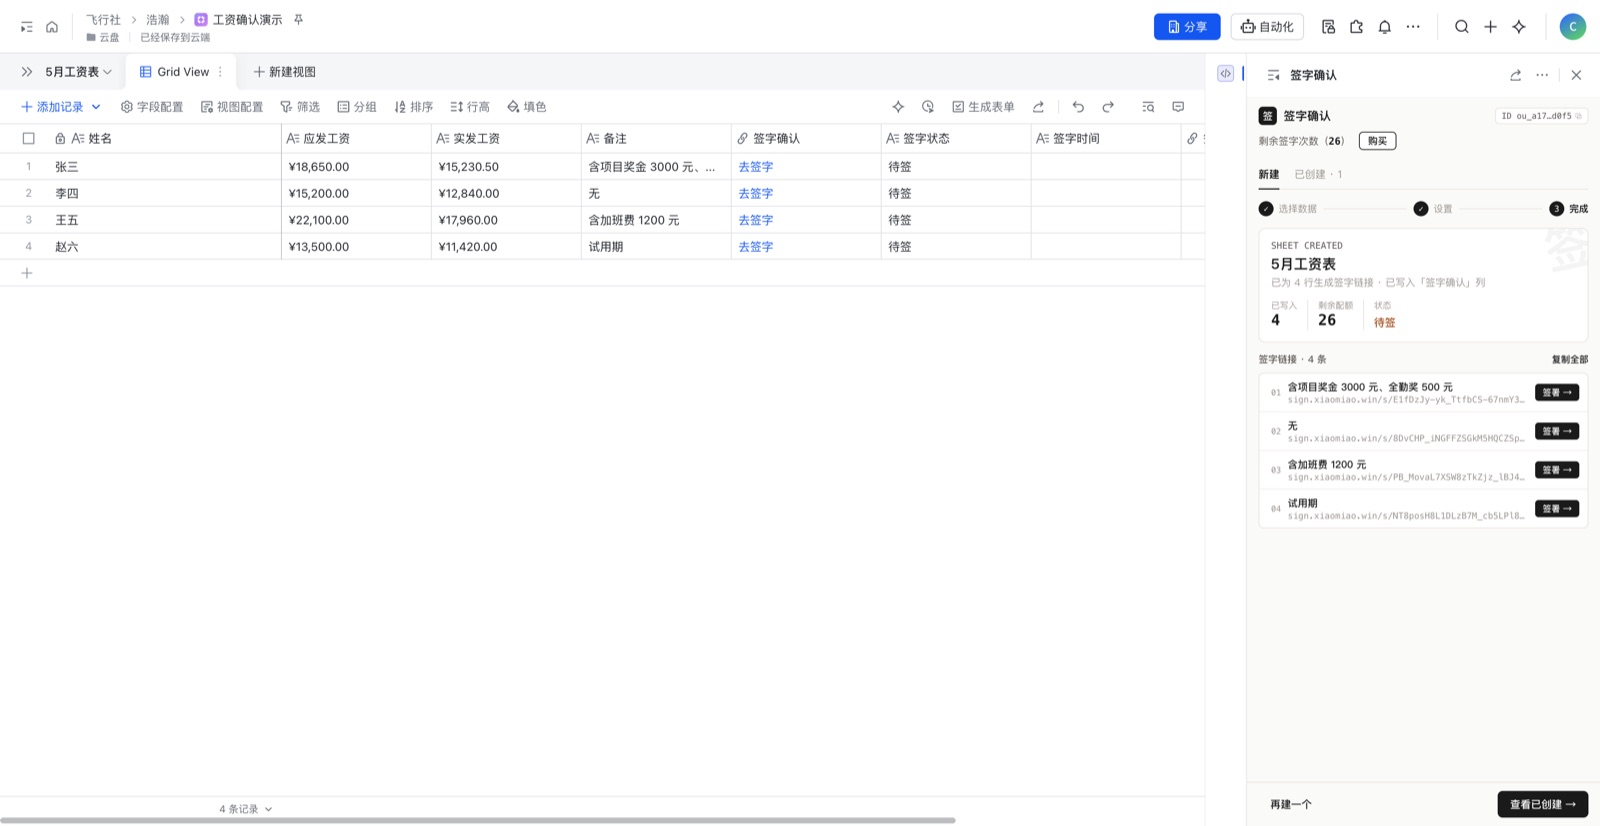Open 去签字 link in 张三 row
1600x826 pixels.
click(x=756, y=167)
